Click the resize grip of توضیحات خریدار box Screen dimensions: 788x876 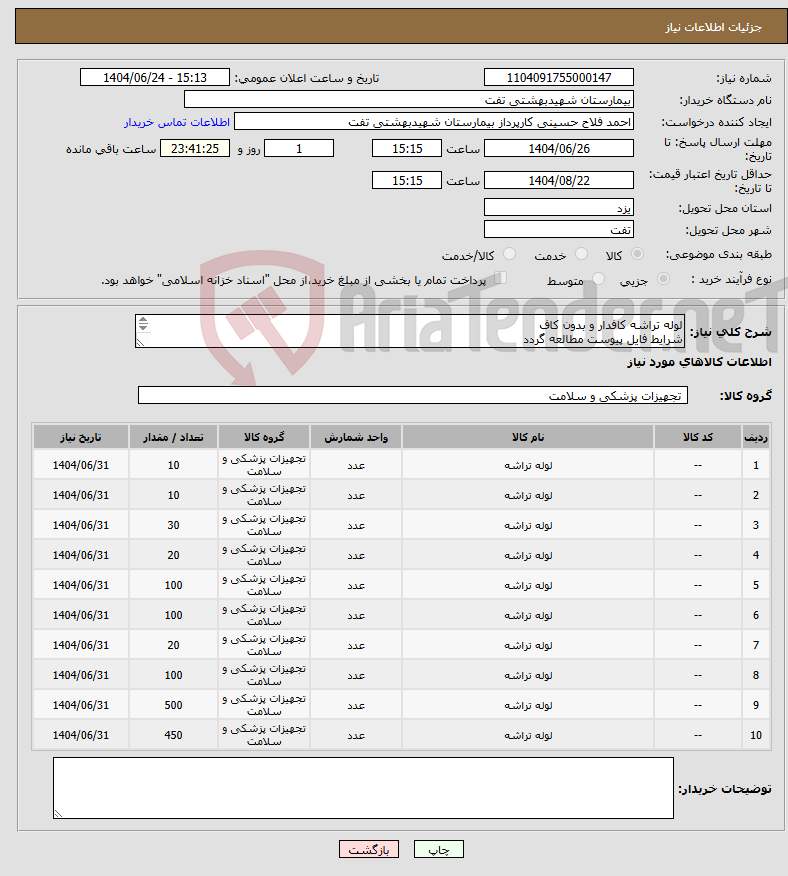[x=58, y=813]
